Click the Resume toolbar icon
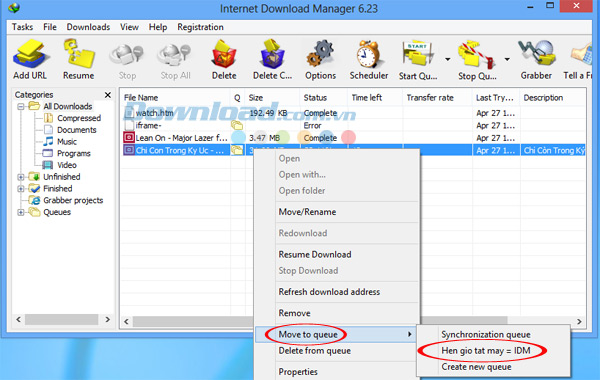 tap(78, 54)
